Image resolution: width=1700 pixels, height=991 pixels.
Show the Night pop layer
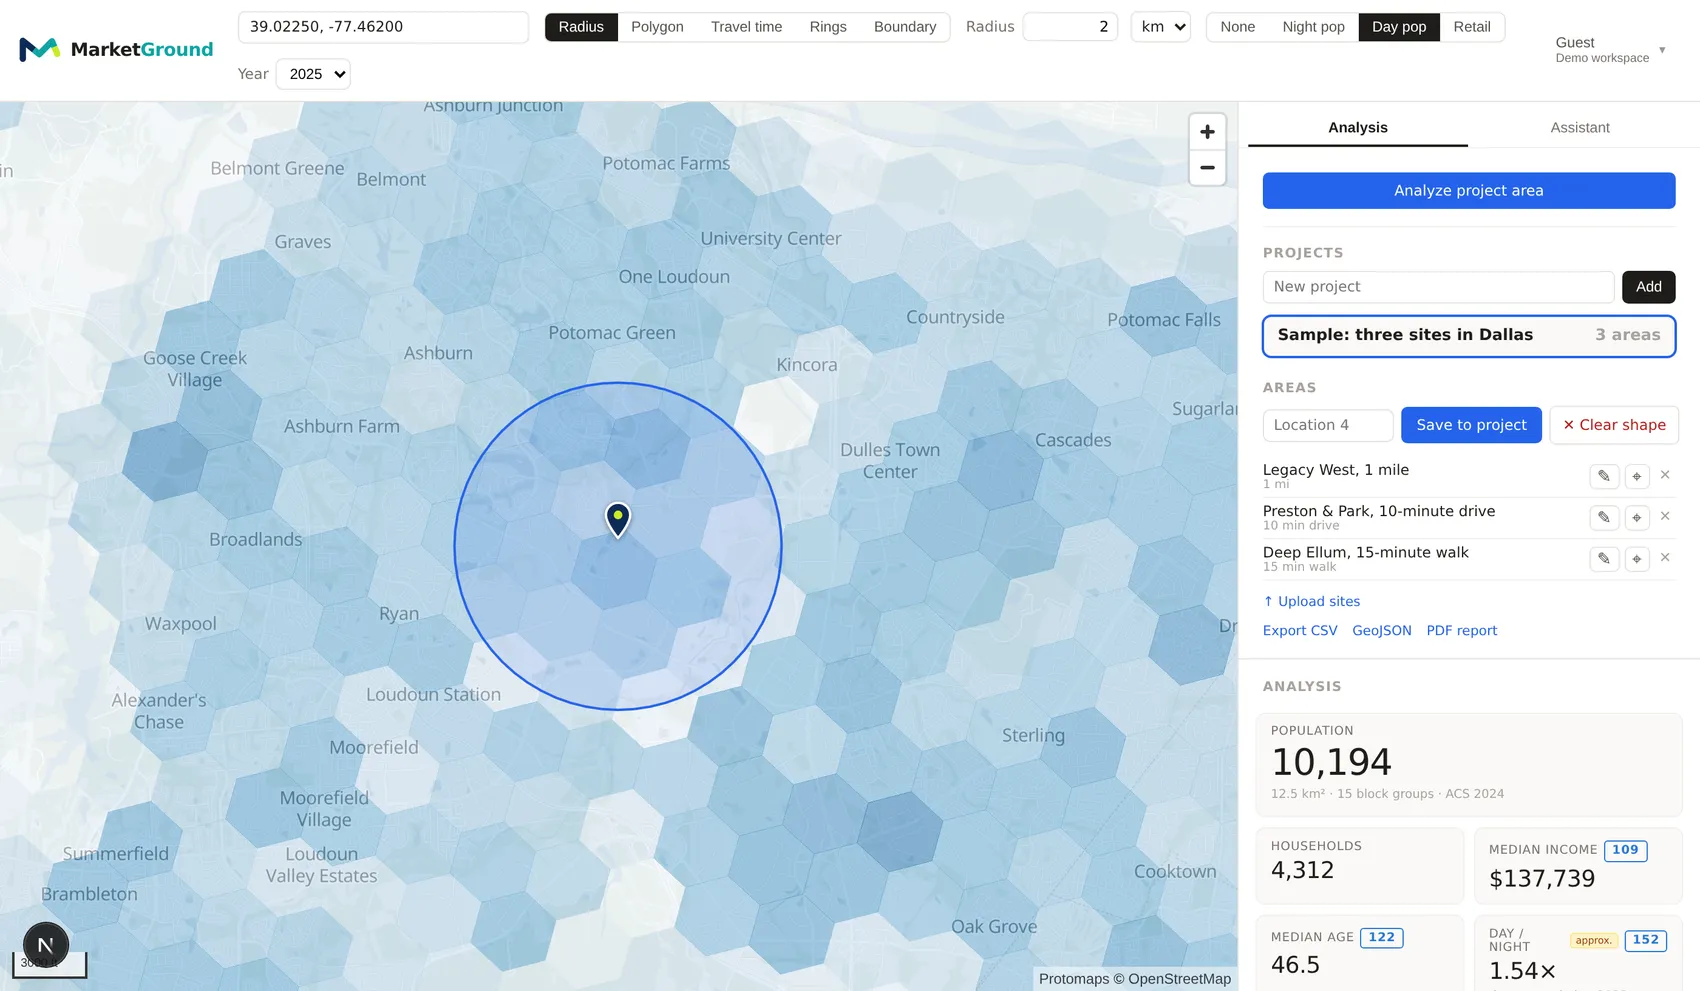[x=1314, y=27]
